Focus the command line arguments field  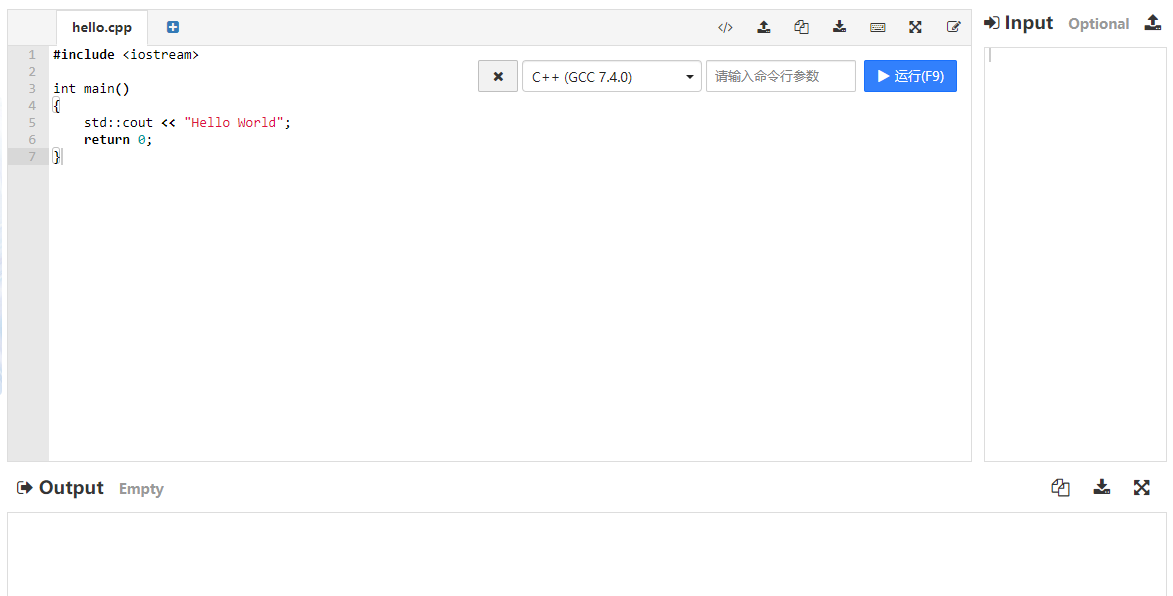click(x=780, y=77)
